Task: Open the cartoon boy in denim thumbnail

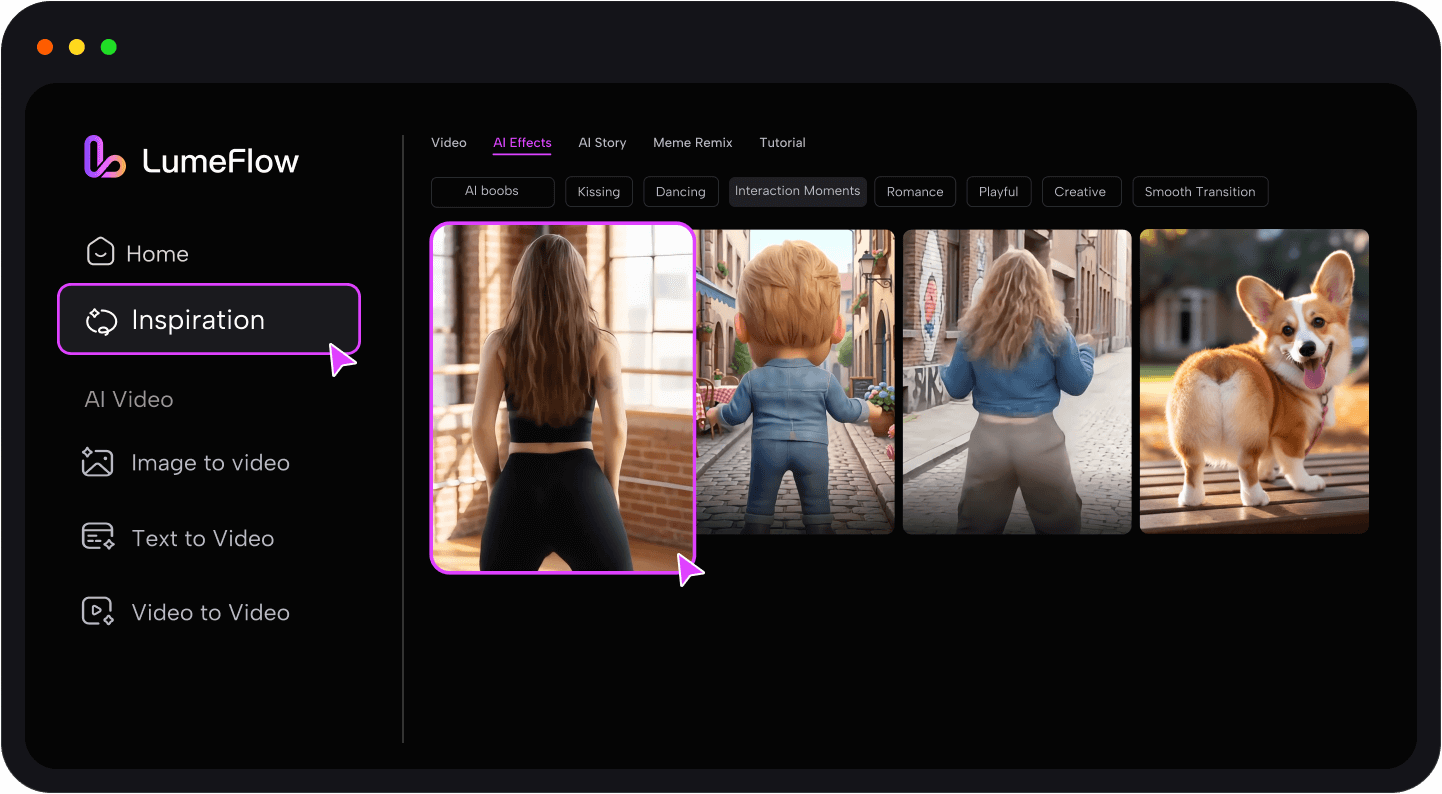Action: click(796, 381)
